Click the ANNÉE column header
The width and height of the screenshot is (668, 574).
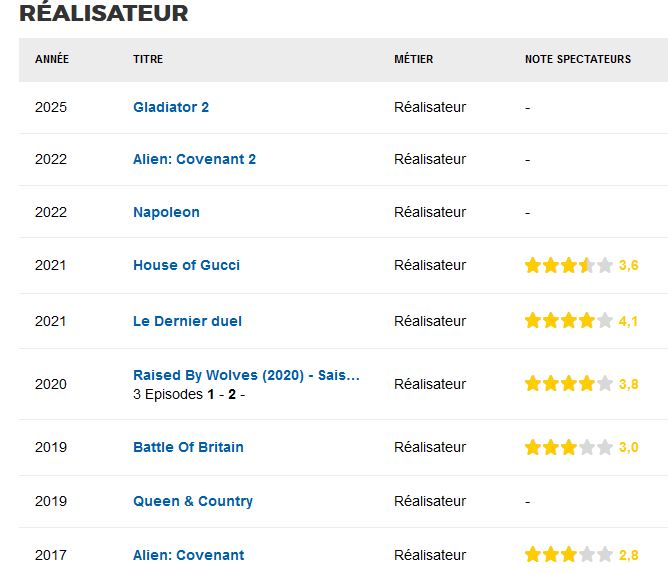click(x=52, y=59)
